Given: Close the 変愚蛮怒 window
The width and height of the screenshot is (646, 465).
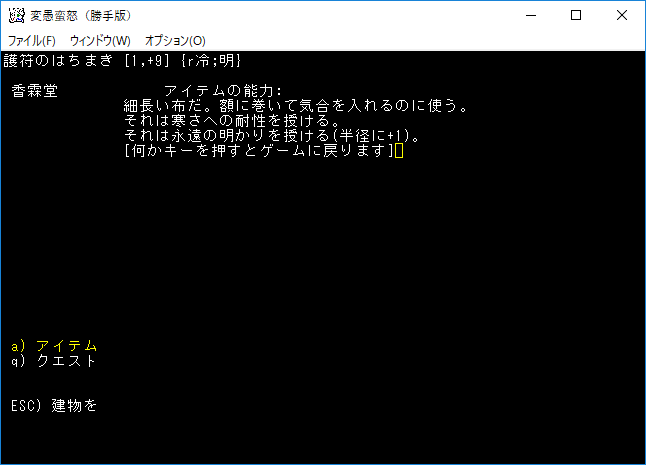Looking at the screenshot, I should (x=622, y=16).
